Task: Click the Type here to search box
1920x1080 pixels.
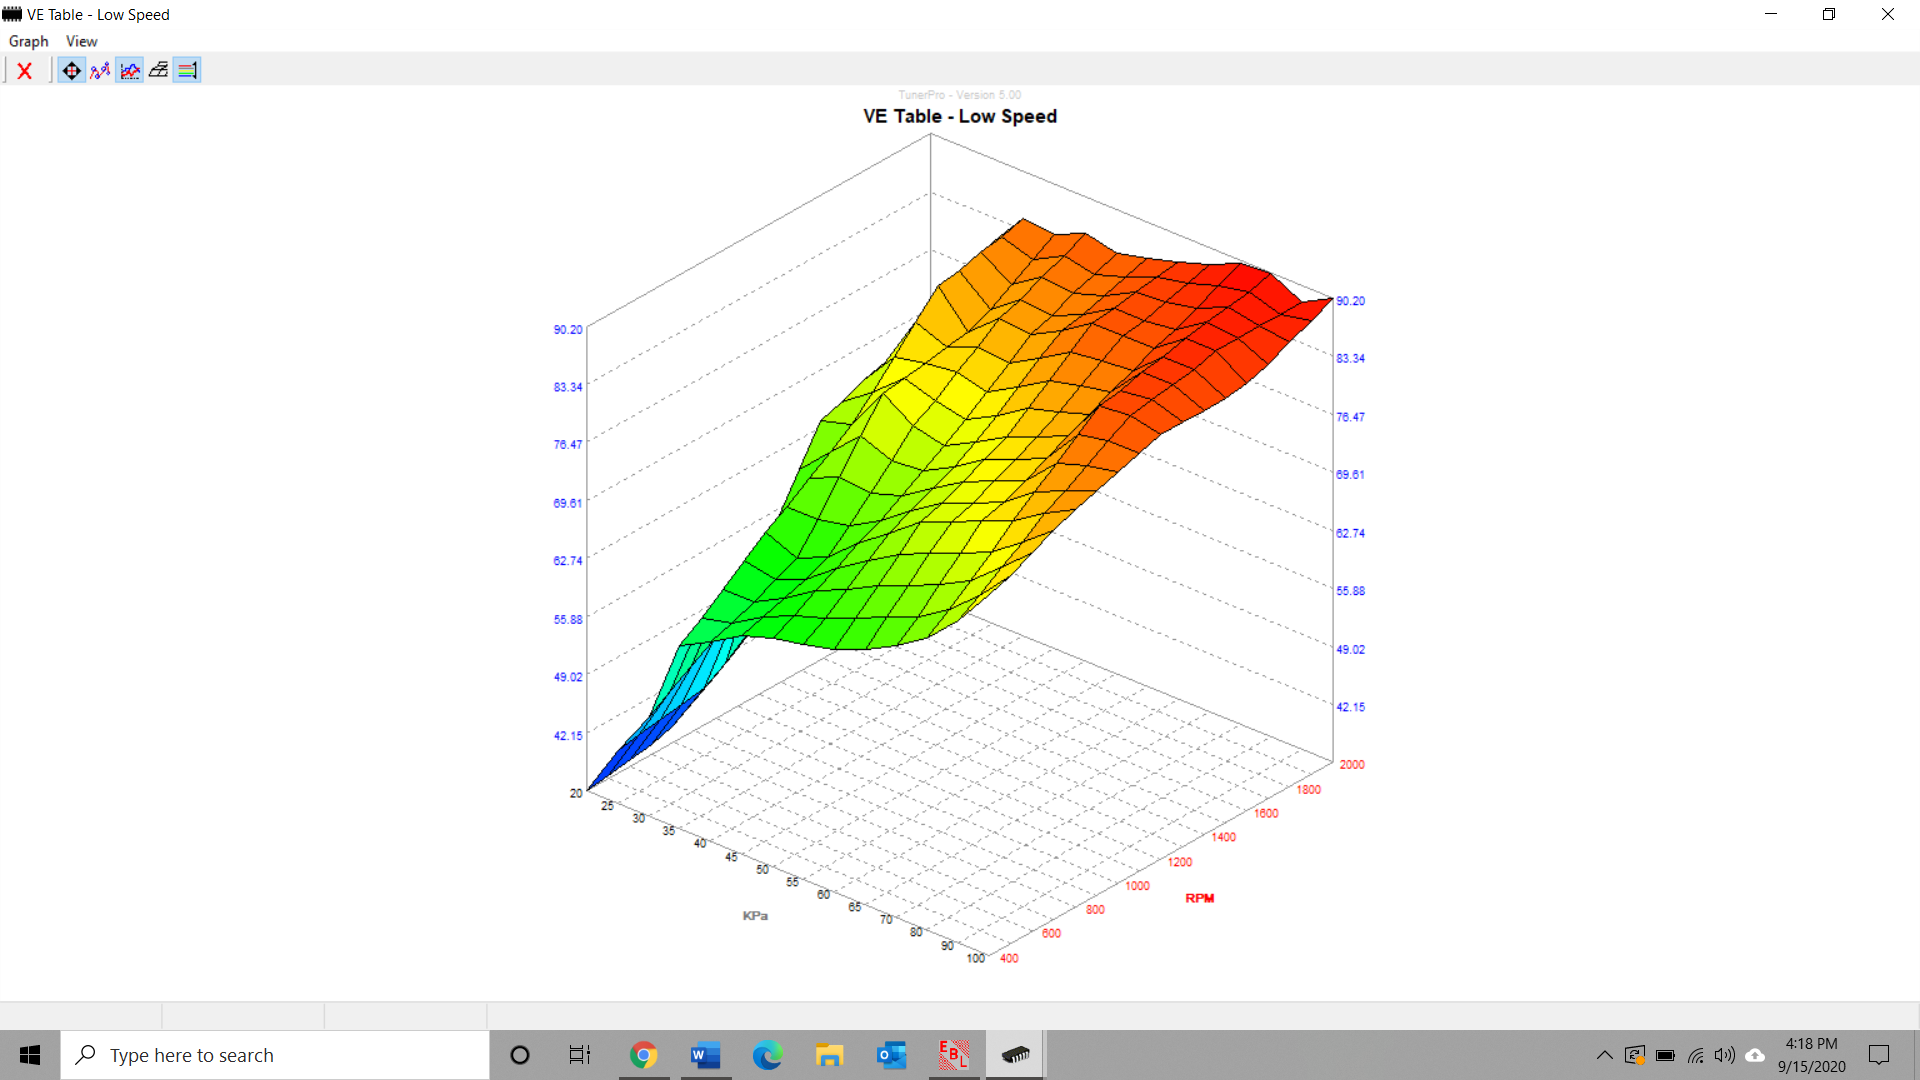Action: click(x=275, y=1055)
